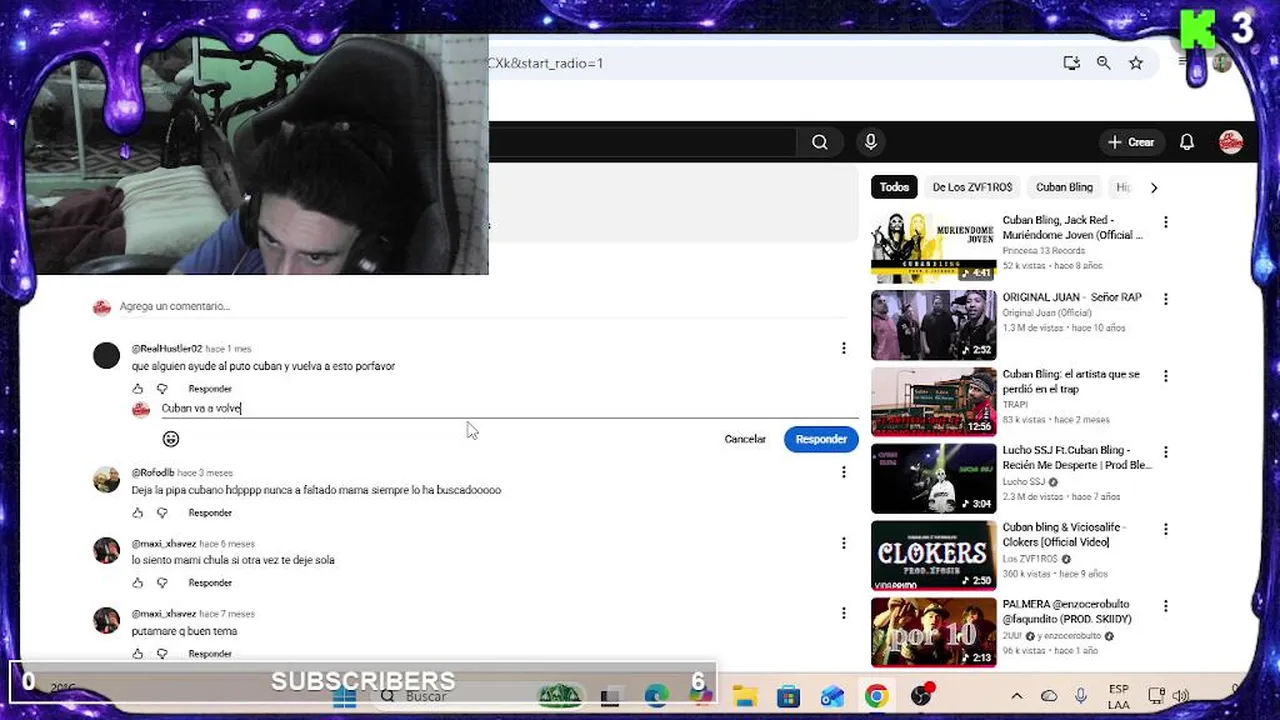Dislike the 'lo siento mami chula' comment
The height and width of the screenshot is (720, 1280).
(162, 583)
